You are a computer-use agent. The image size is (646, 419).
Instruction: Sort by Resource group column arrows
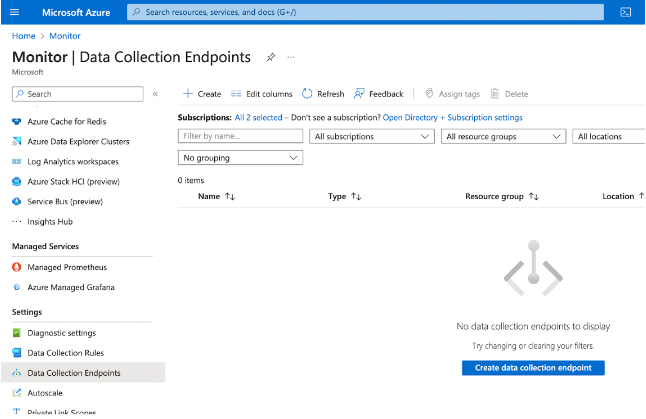[534, 197]
